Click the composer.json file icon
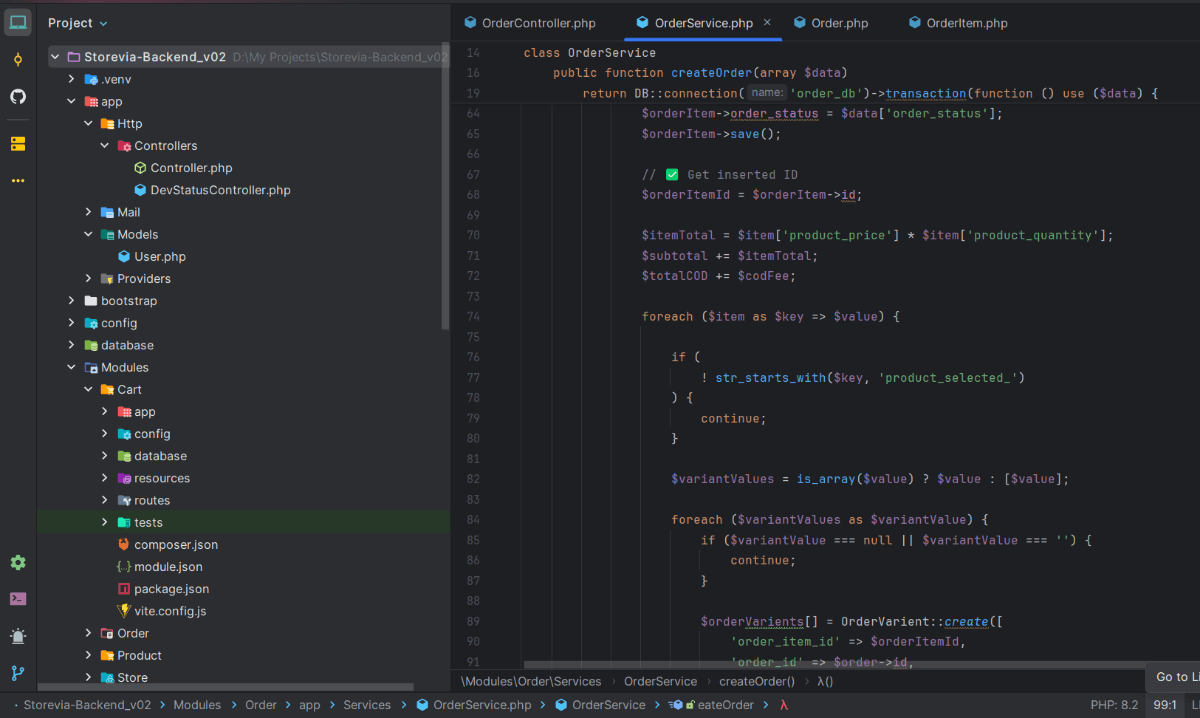 pyautogui.click(x=124, y=545)
